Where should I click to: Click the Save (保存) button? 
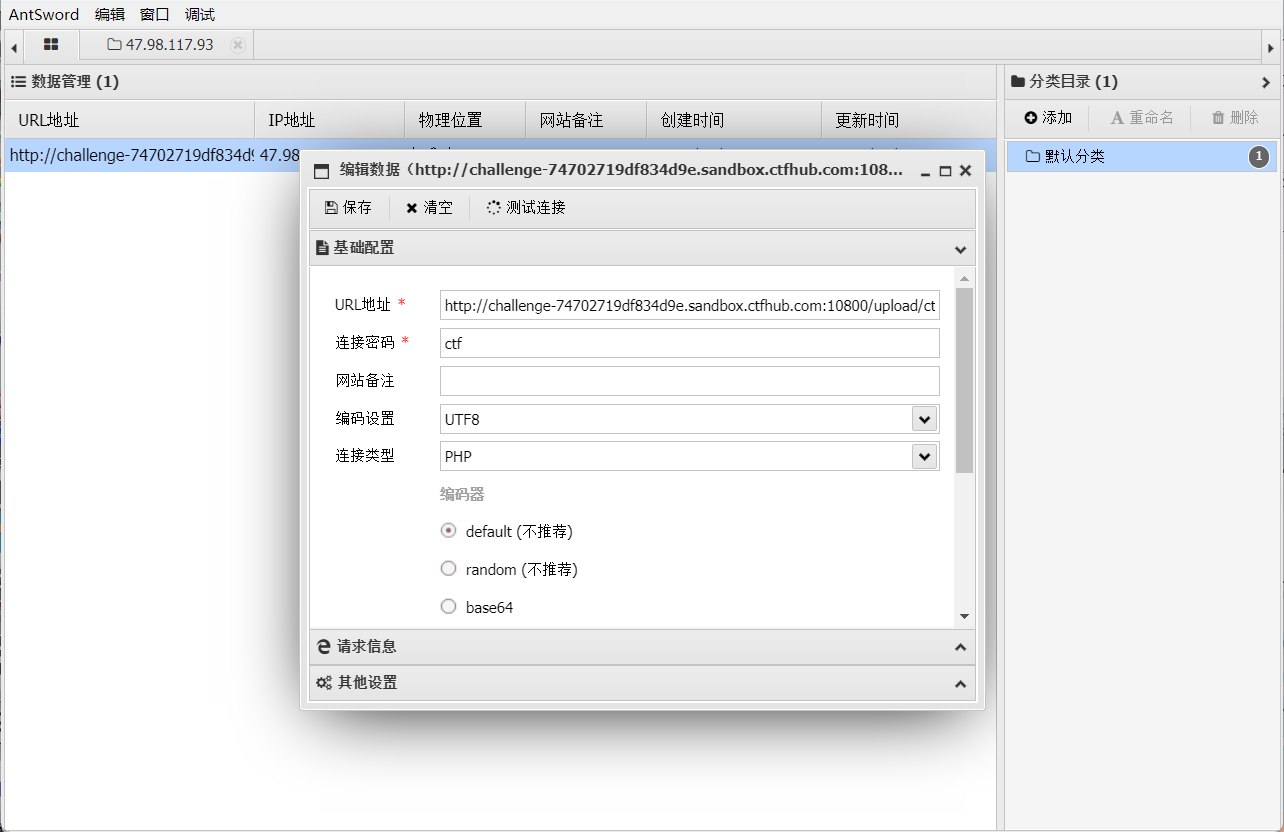click(x=348, y=208)
